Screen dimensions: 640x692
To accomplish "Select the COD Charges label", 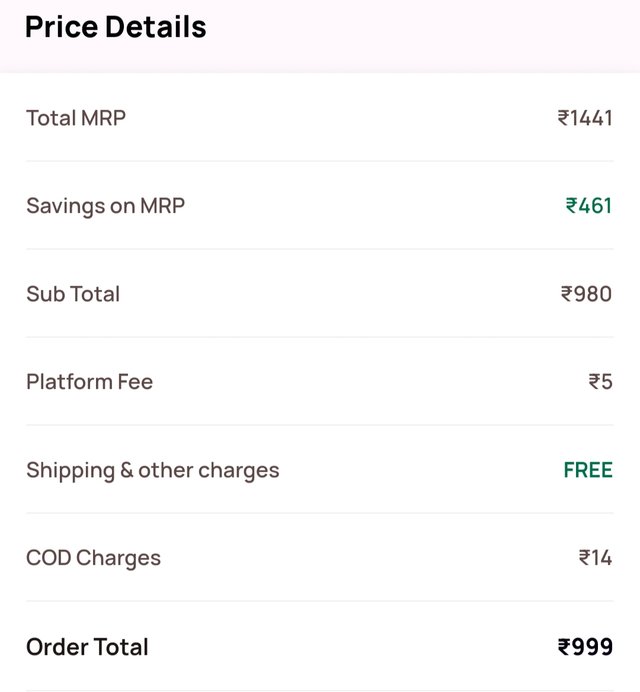I will (x=94, y=558).
